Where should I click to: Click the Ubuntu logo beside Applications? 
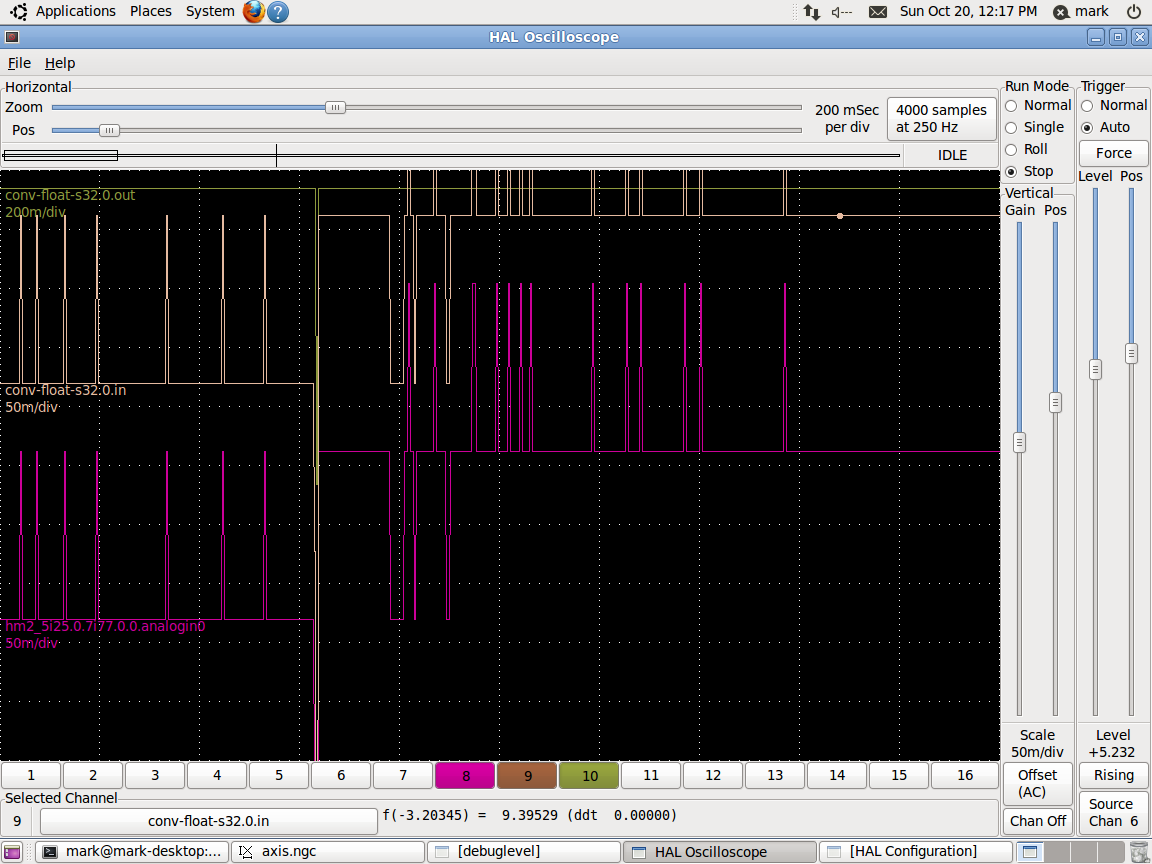click(18, 11)
